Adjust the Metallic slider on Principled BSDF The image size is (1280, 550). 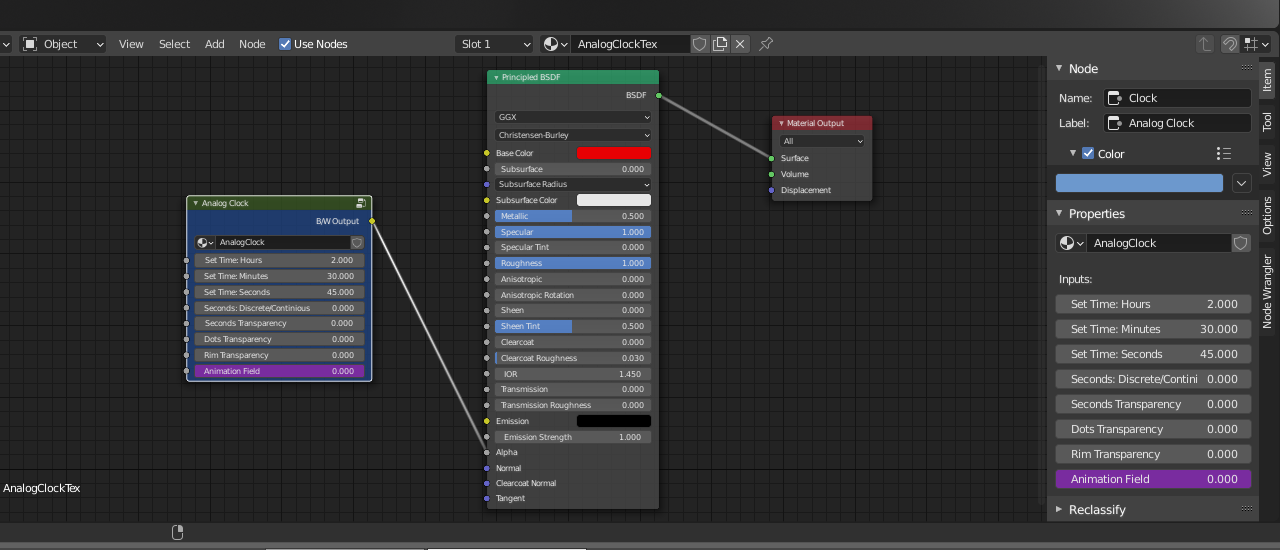click(573, 216)
